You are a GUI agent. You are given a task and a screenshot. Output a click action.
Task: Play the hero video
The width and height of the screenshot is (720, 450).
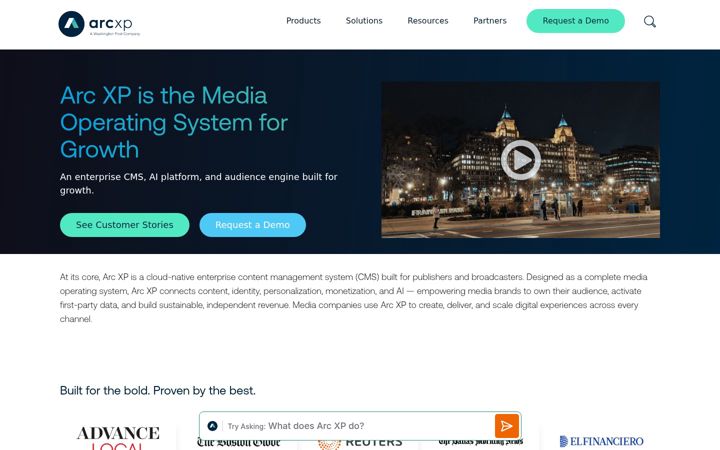click(x=521, y=160)
